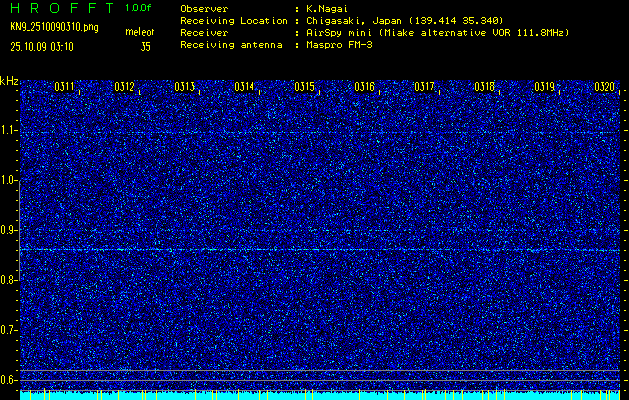Click the 0314 time marker

[x=244, y=87]
